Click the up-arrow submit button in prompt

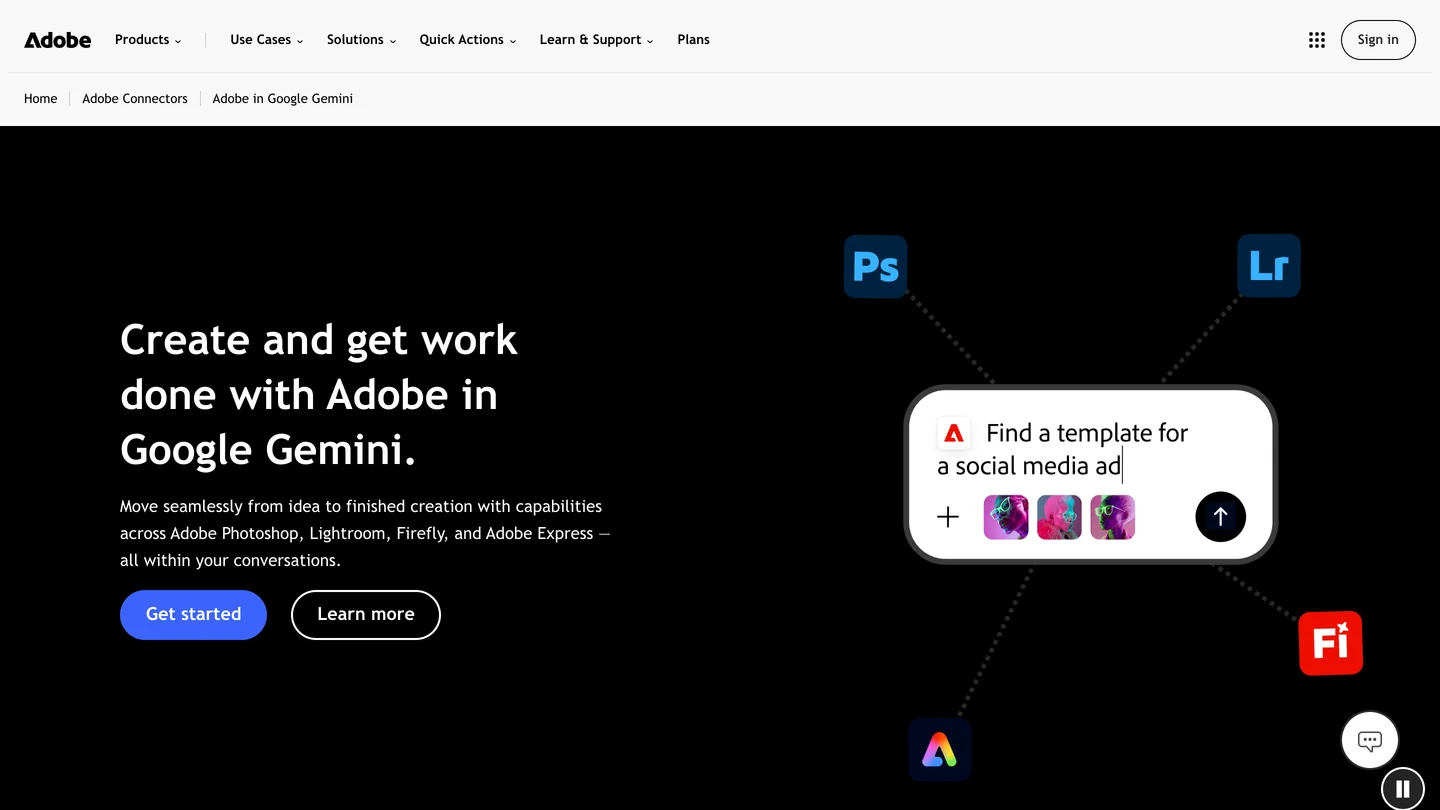pyautogui.click(x=1220, y=517)
